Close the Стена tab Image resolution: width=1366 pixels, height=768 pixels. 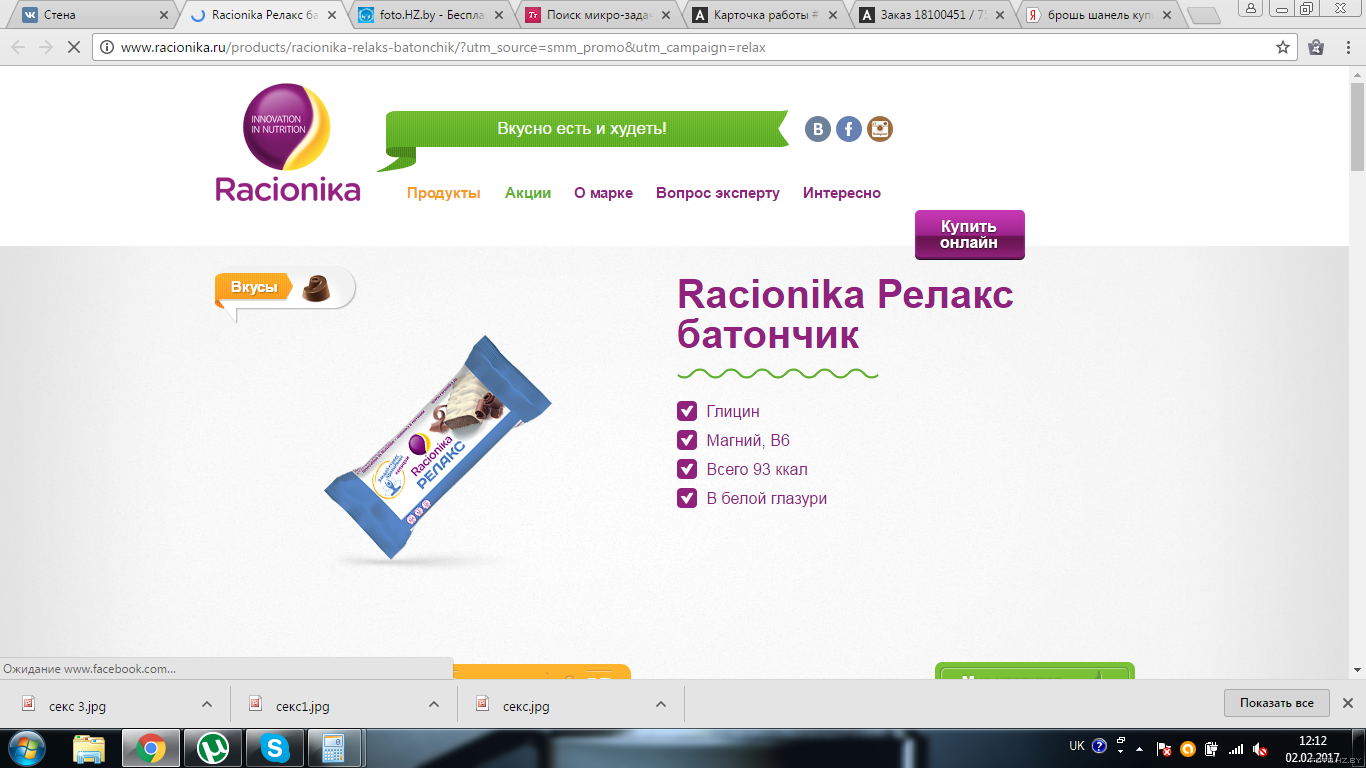[164, 15]
